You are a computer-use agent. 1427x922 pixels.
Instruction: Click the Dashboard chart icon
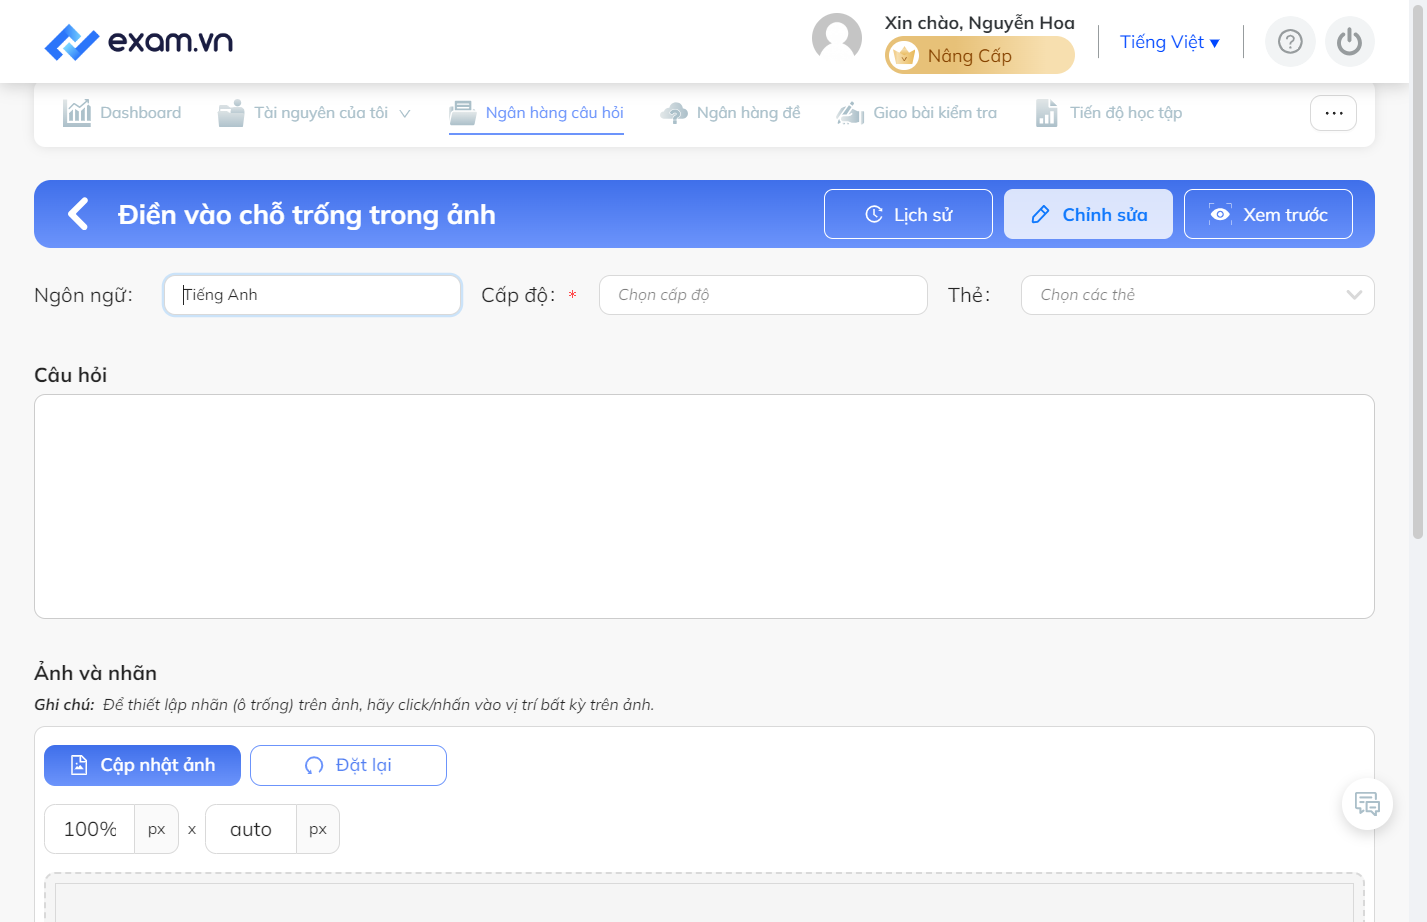point(77,113)
